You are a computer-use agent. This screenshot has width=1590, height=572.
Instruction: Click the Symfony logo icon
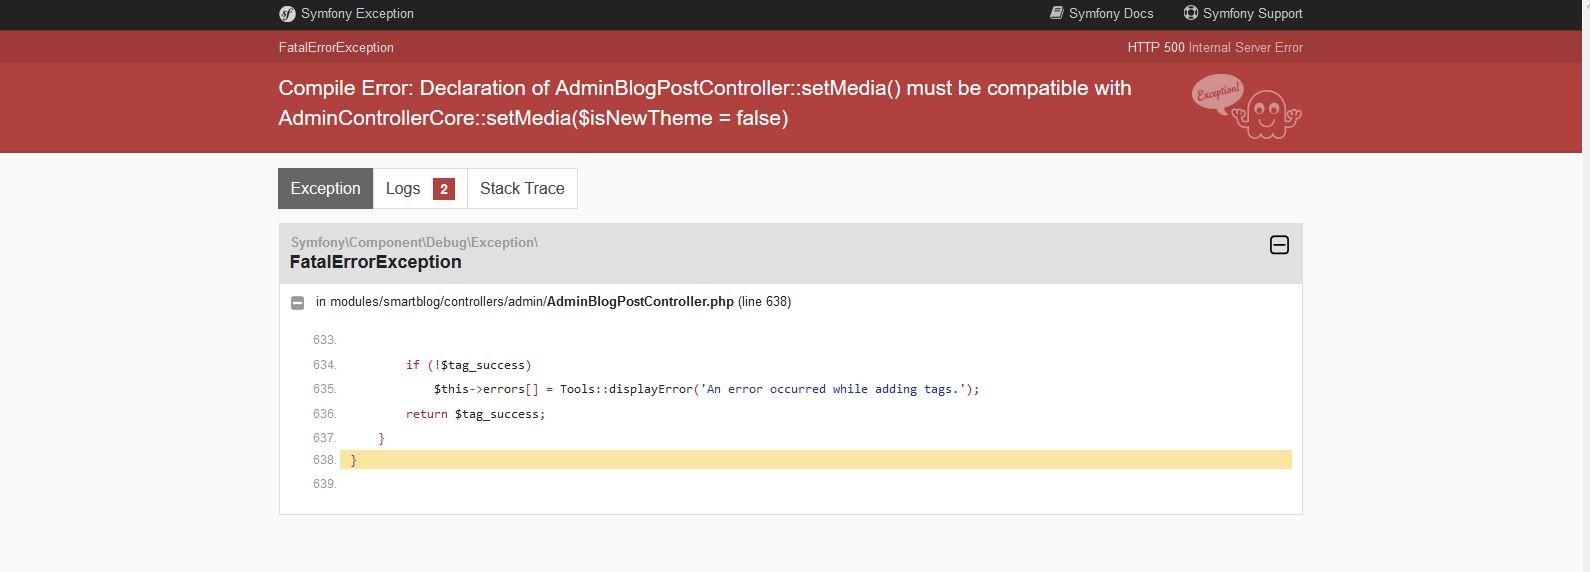(x=287, y=14)
